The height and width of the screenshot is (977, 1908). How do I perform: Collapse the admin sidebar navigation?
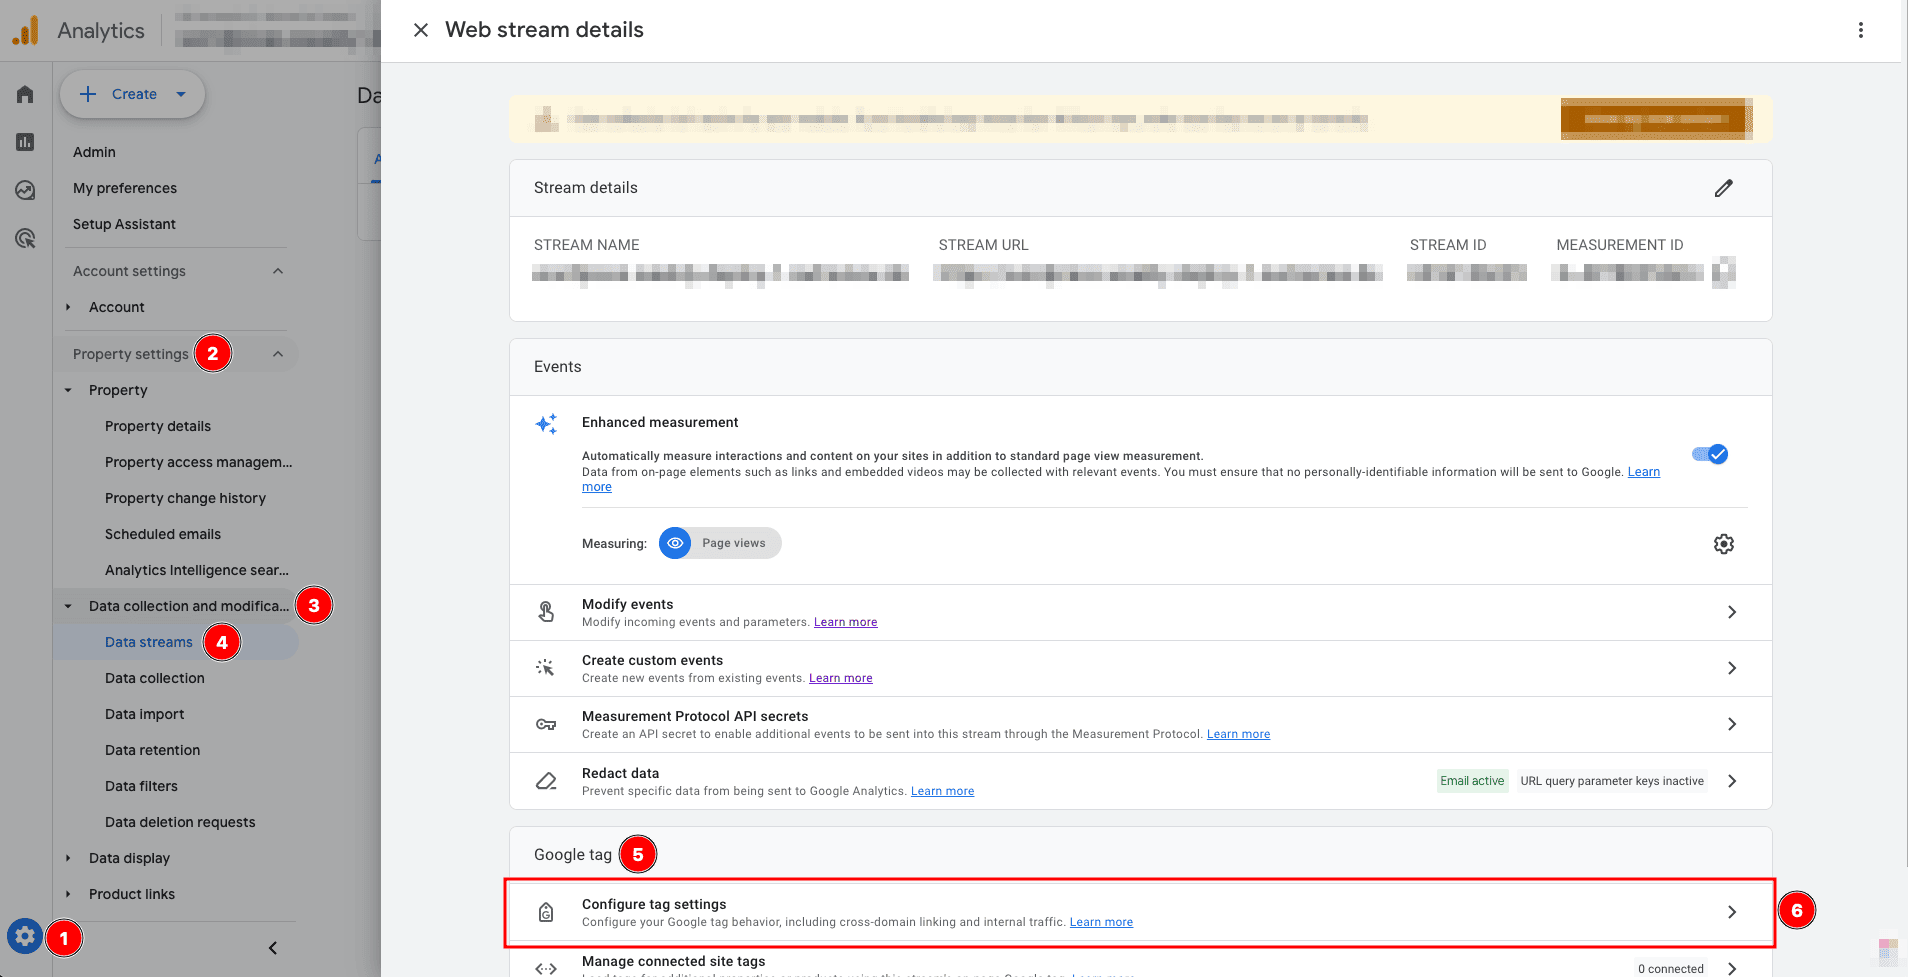[x=273, y=948]
